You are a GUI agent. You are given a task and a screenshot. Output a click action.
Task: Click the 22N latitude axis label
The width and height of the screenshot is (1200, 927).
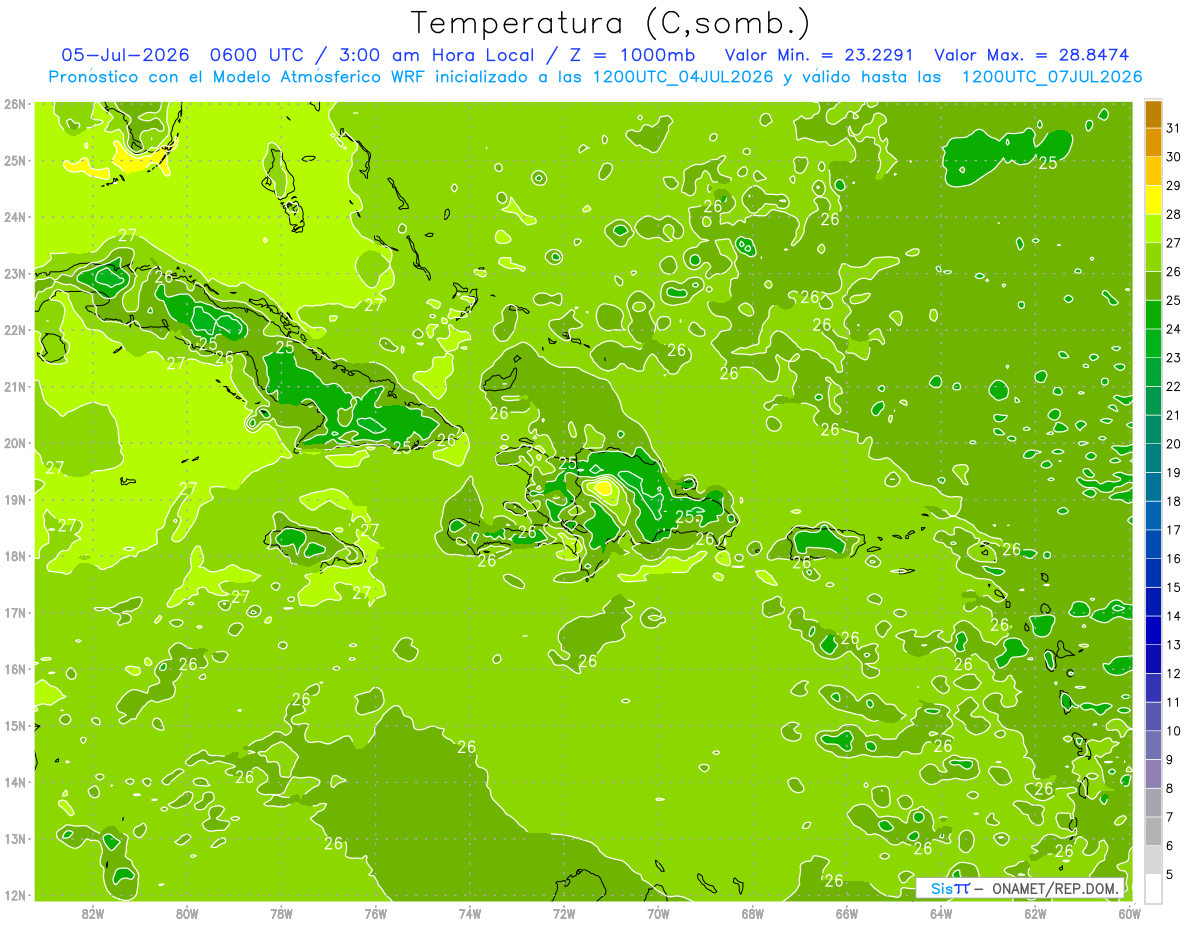point(14,330)
